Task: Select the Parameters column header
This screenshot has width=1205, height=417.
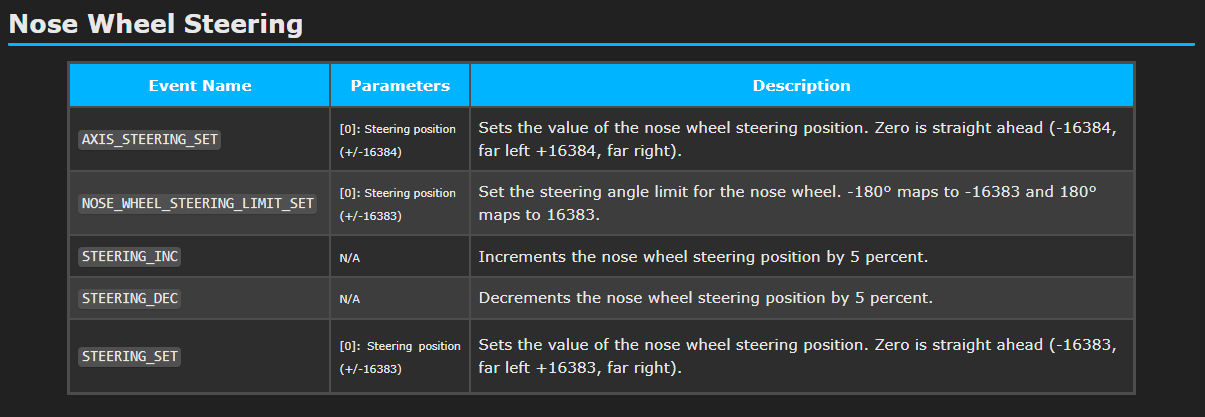Action: pyautogui.click(x=400, y=86)
